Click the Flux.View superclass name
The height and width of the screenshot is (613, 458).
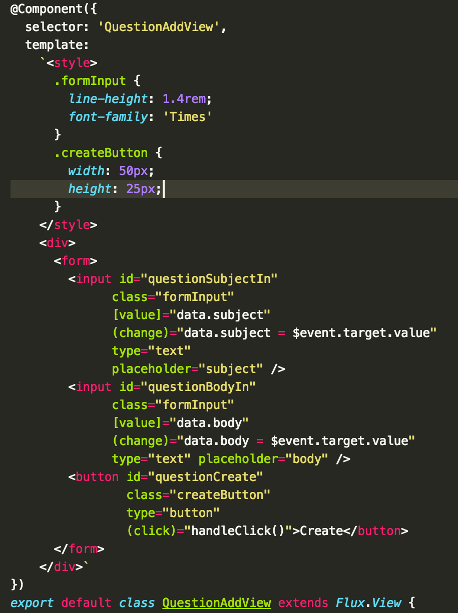[x=368, y=602]
